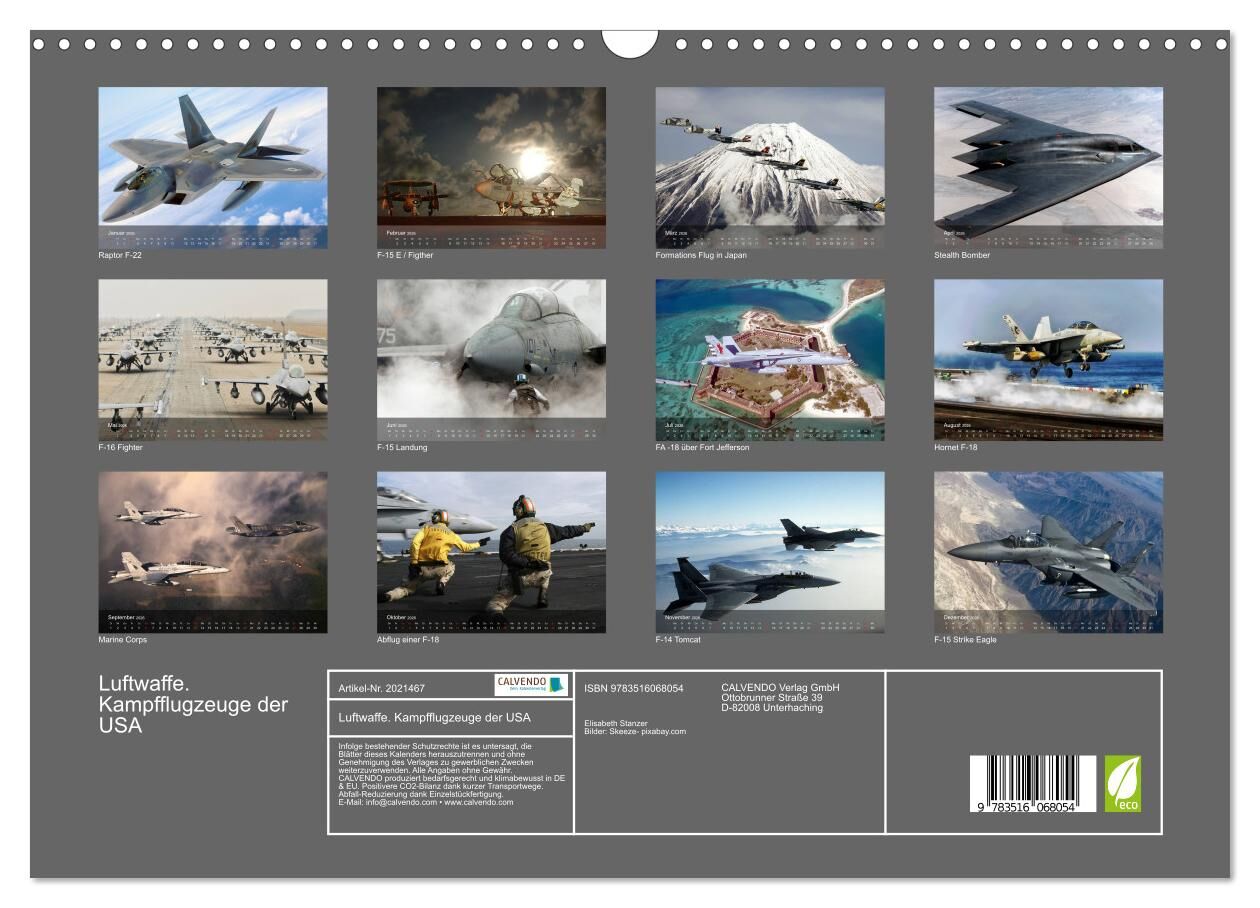This screenshot has width=1260, height=908.
Task: Click the Artikel-Nr. 2021467 field
Action: [x=382, y=688]
